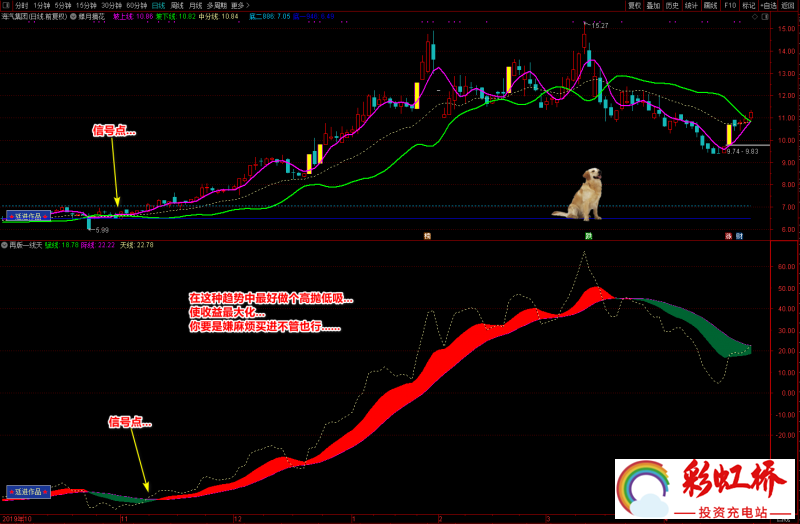Click the 叠加 overlay button
The image size is (800, 524).
pos(654,6)
